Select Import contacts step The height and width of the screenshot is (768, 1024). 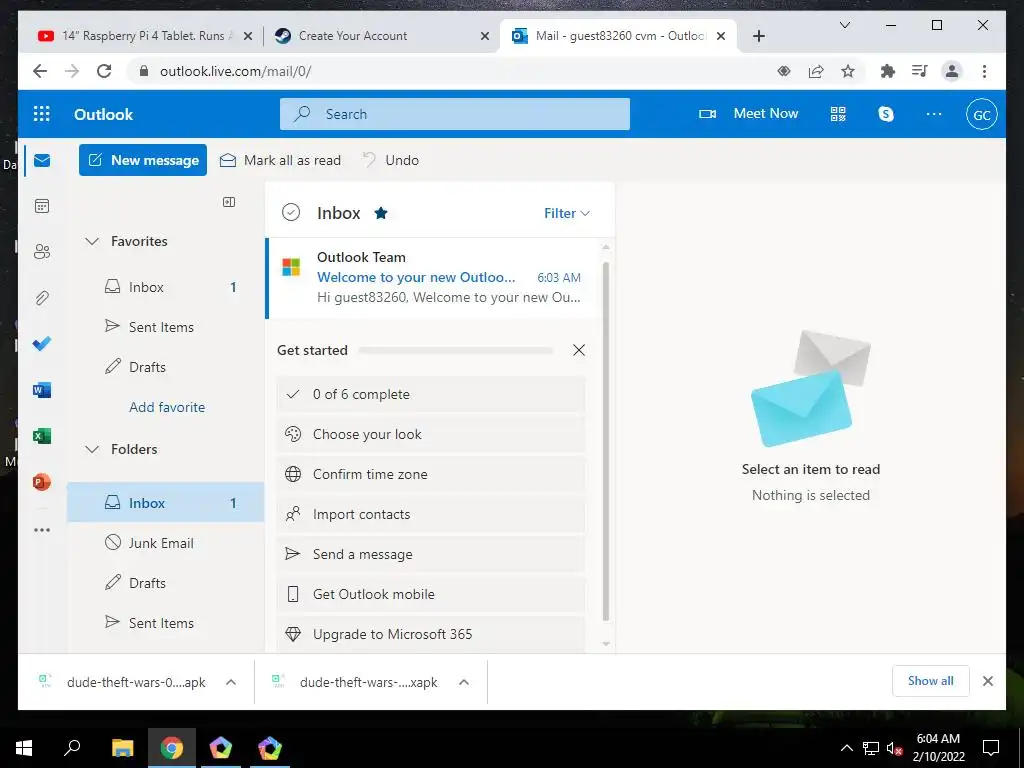point(431,514)
